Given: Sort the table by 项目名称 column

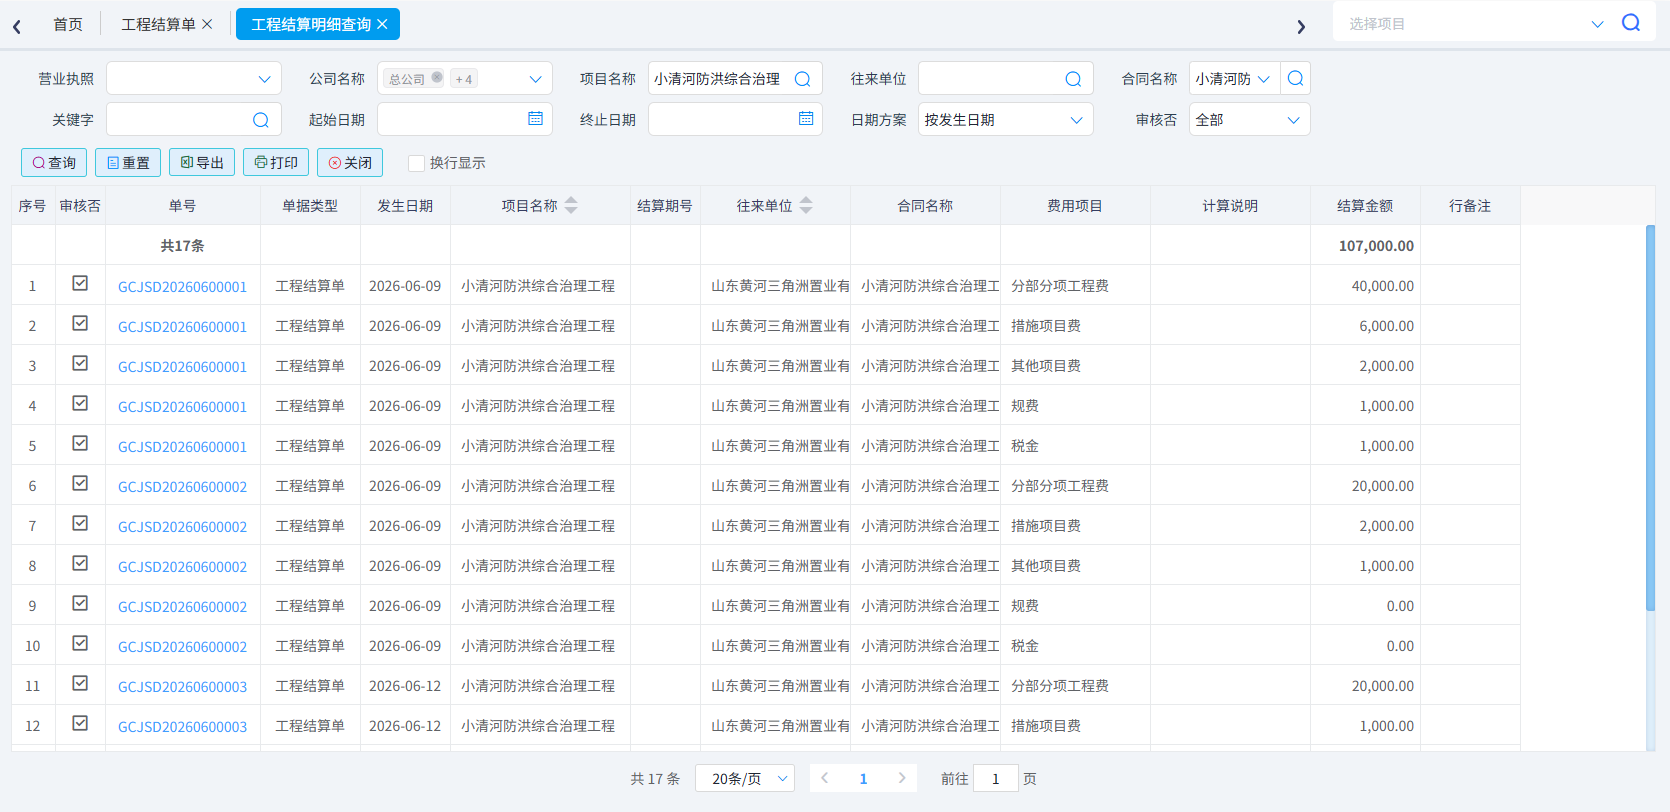Looking at the screenshot, I should point(571,205).
